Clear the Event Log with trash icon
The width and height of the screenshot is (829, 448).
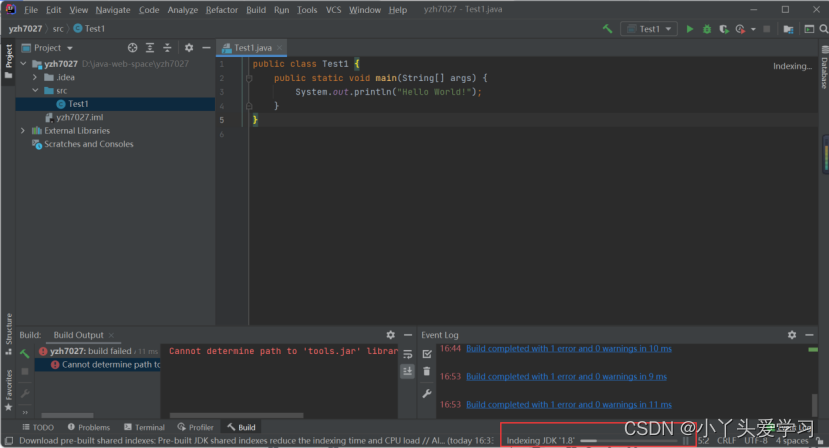(x=427, y=371)
